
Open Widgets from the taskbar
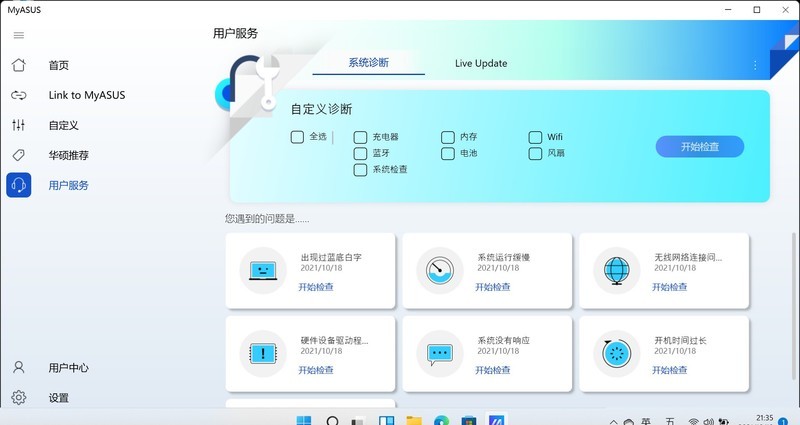coord(386,420)
